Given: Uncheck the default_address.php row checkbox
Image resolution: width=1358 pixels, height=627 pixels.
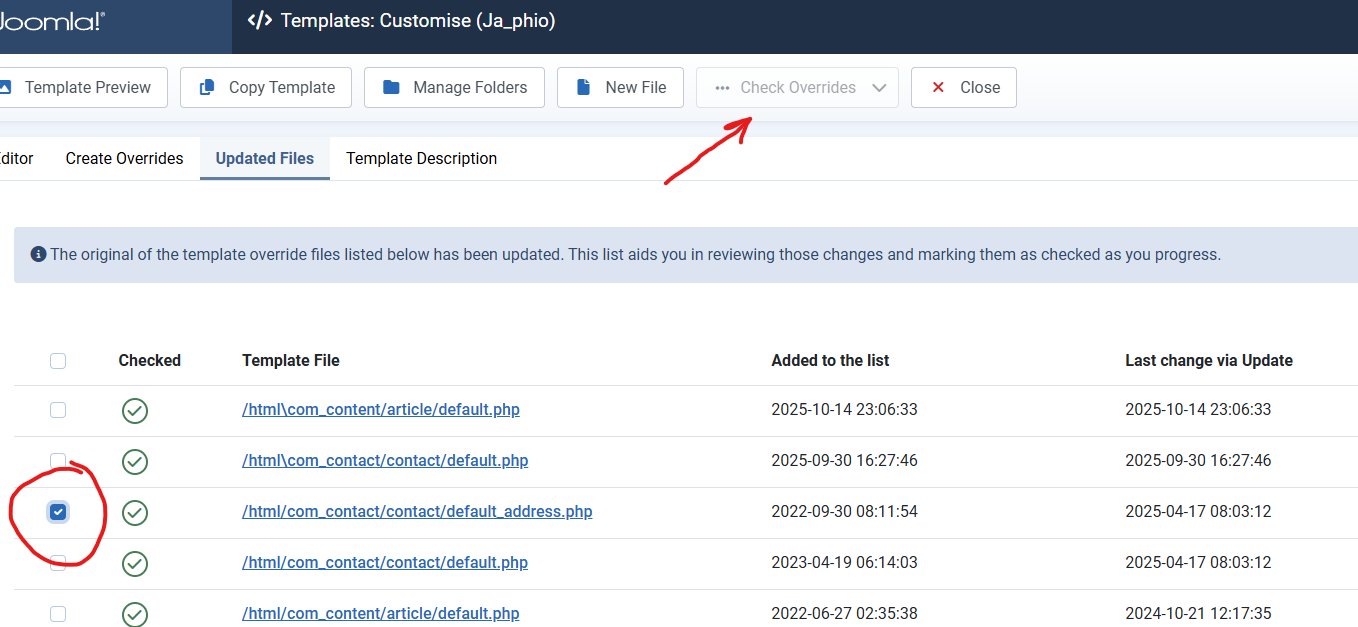Looking at the screenshot, I should tap(58, 512).
